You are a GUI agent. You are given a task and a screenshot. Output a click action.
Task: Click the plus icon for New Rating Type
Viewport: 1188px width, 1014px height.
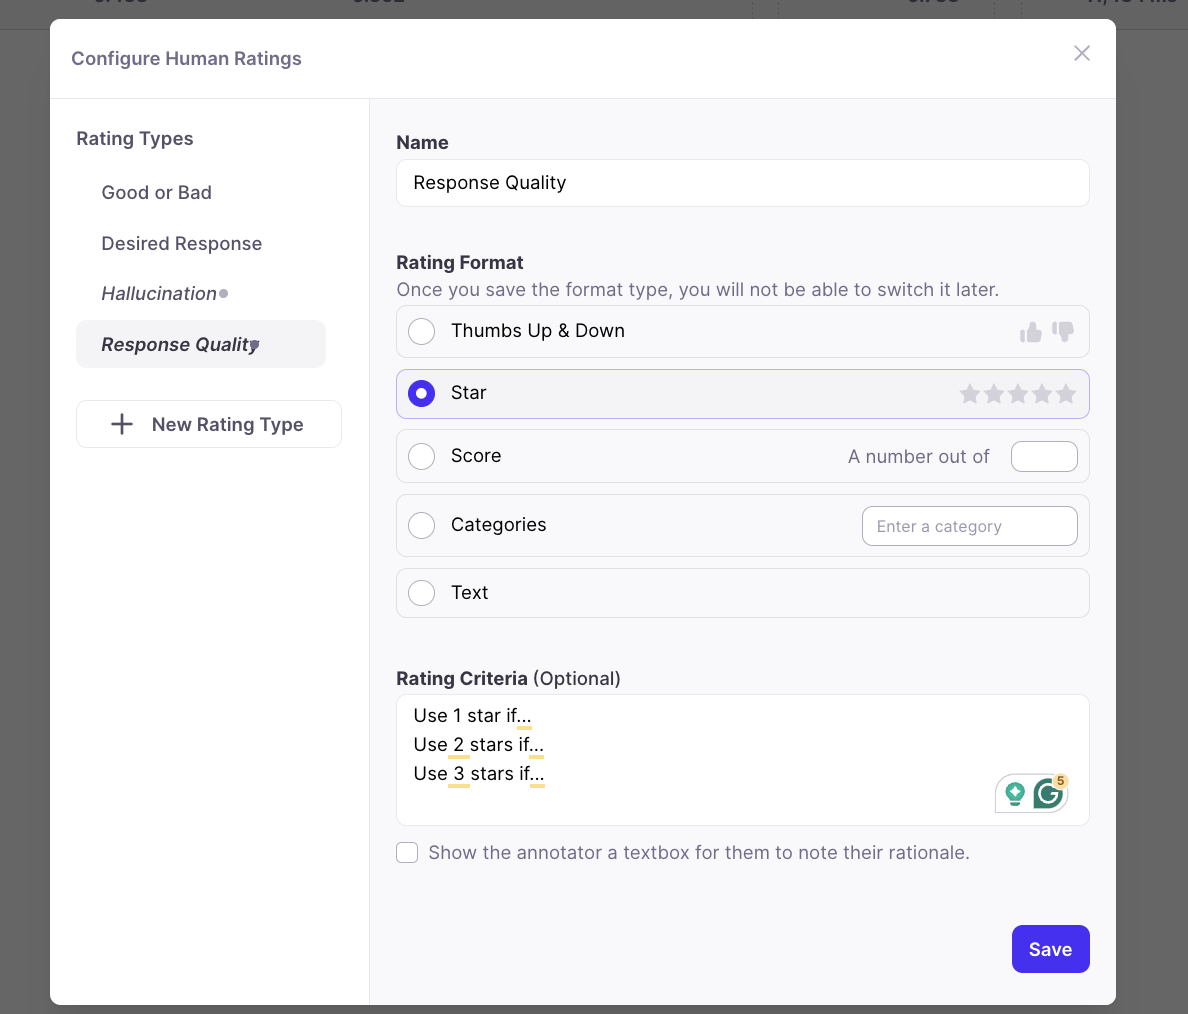click(x=122, y=424)
